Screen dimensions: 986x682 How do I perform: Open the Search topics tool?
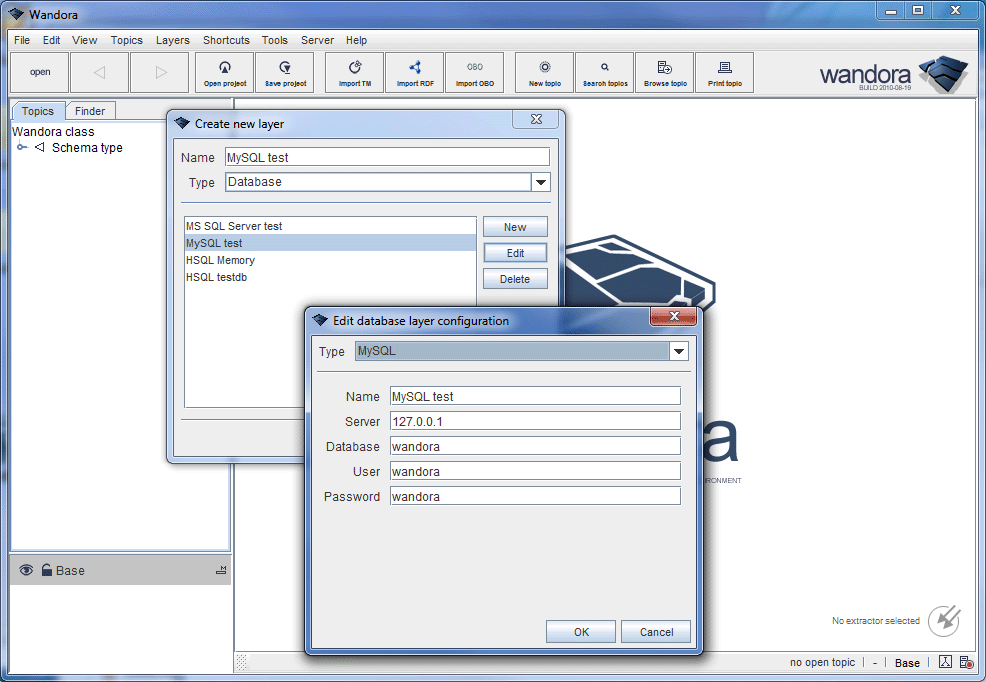coord(604,72)
